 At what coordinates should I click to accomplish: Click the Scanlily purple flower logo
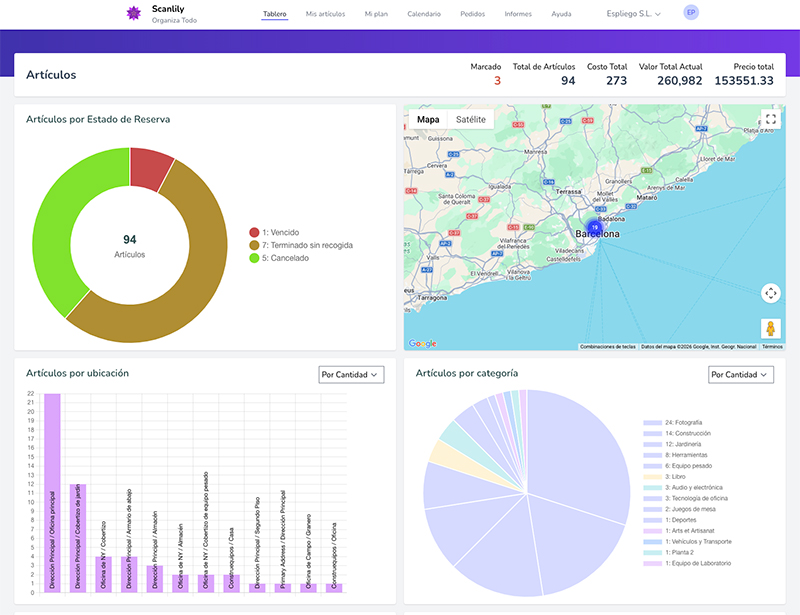(x=134, y=13)
